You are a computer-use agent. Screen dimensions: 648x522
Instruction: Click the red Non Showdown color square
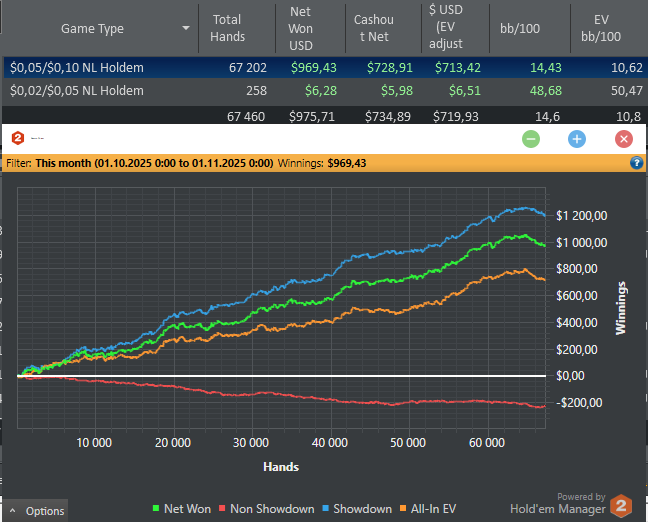222,508
